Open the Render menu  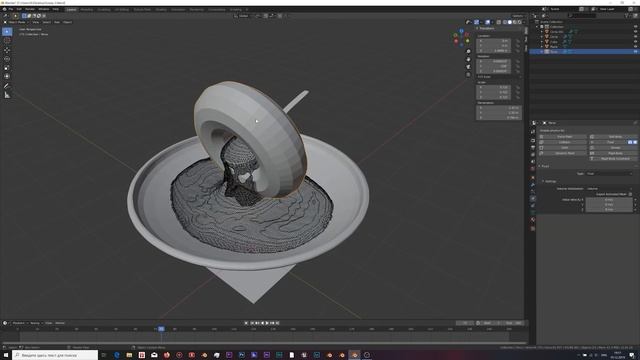click(x=30, y=9)
